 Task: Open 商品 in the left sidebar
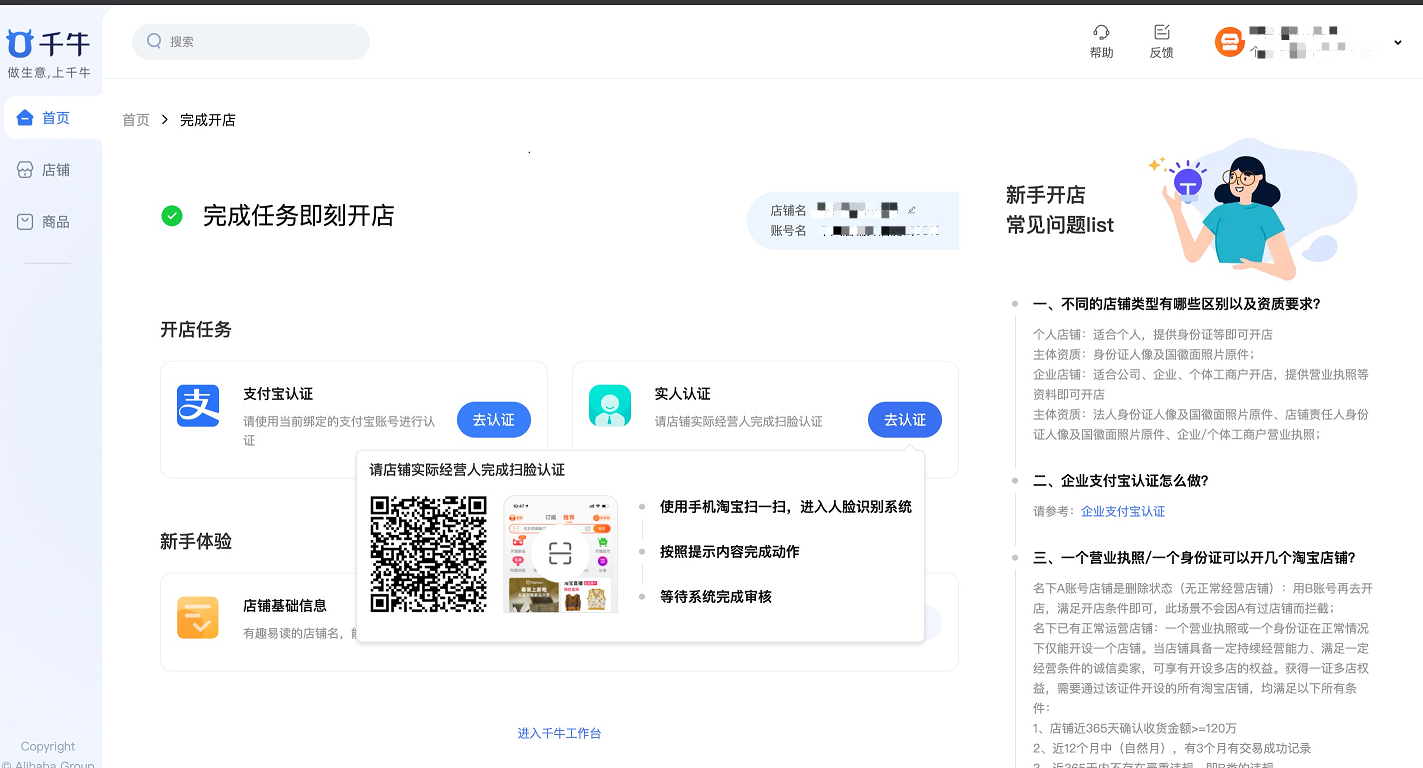pos(55,222)
